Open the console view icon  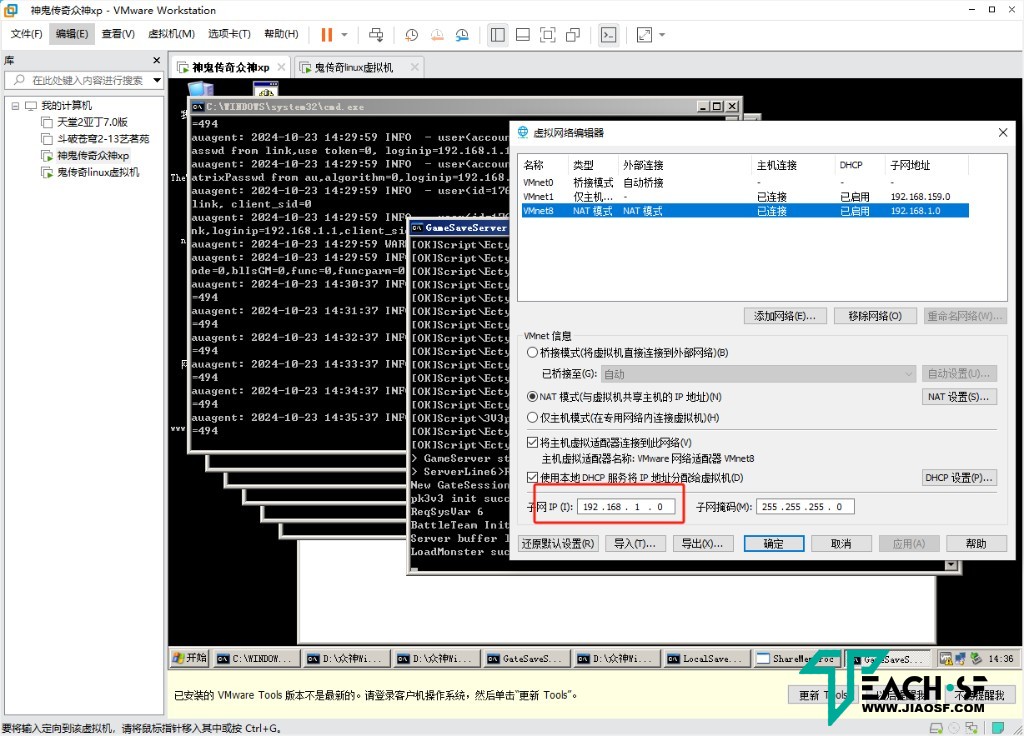(x=608, y=35)
